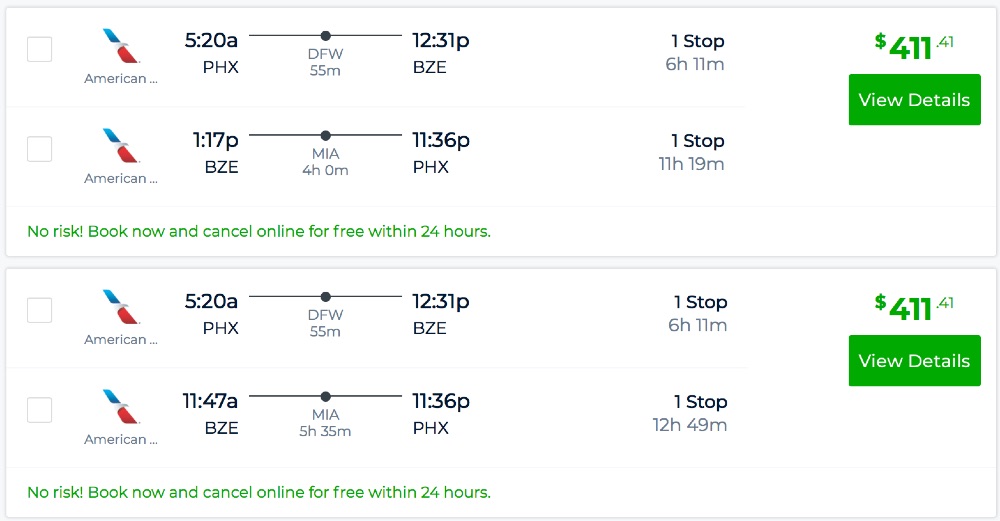Click the DFW stop dot in the bottom result
Viewport: 1000px width, 521px height.
[325, 296]
